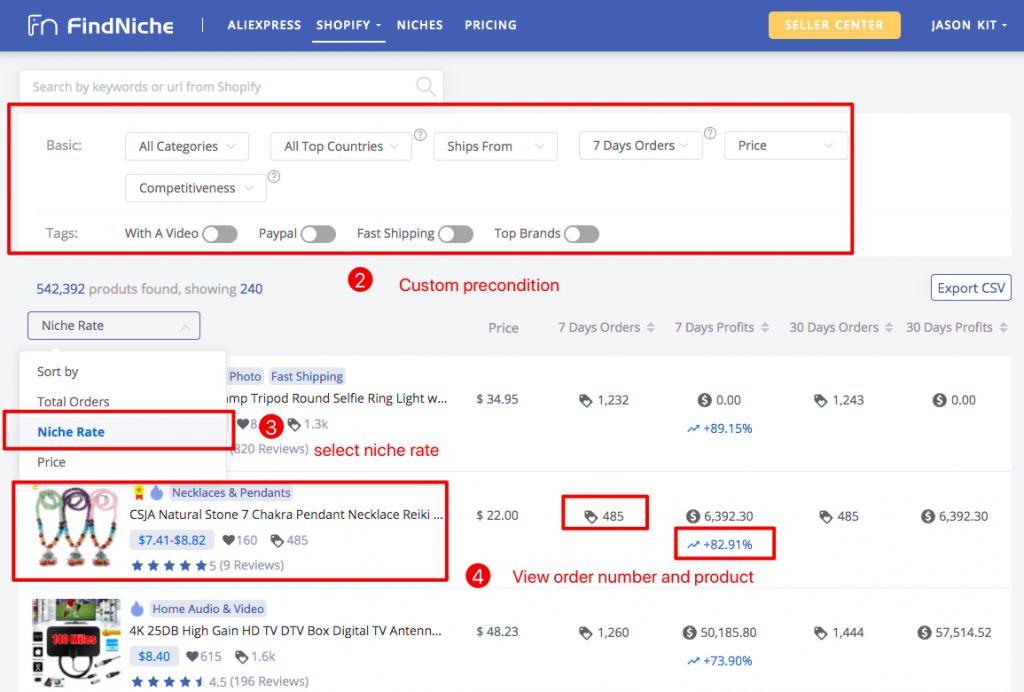Click the Necklaces & Pendants category tag

tap(231, 493)
